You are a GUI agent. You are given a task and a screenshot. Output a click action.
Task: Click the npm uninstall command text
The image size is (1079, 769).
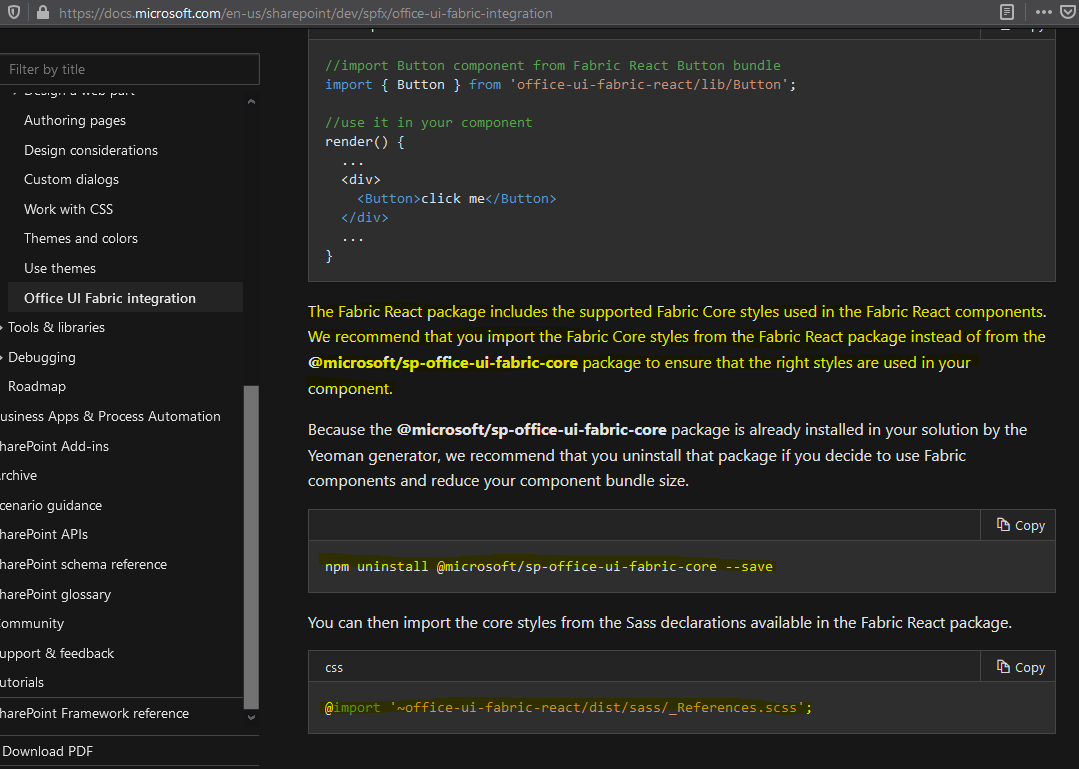(549, 567)
